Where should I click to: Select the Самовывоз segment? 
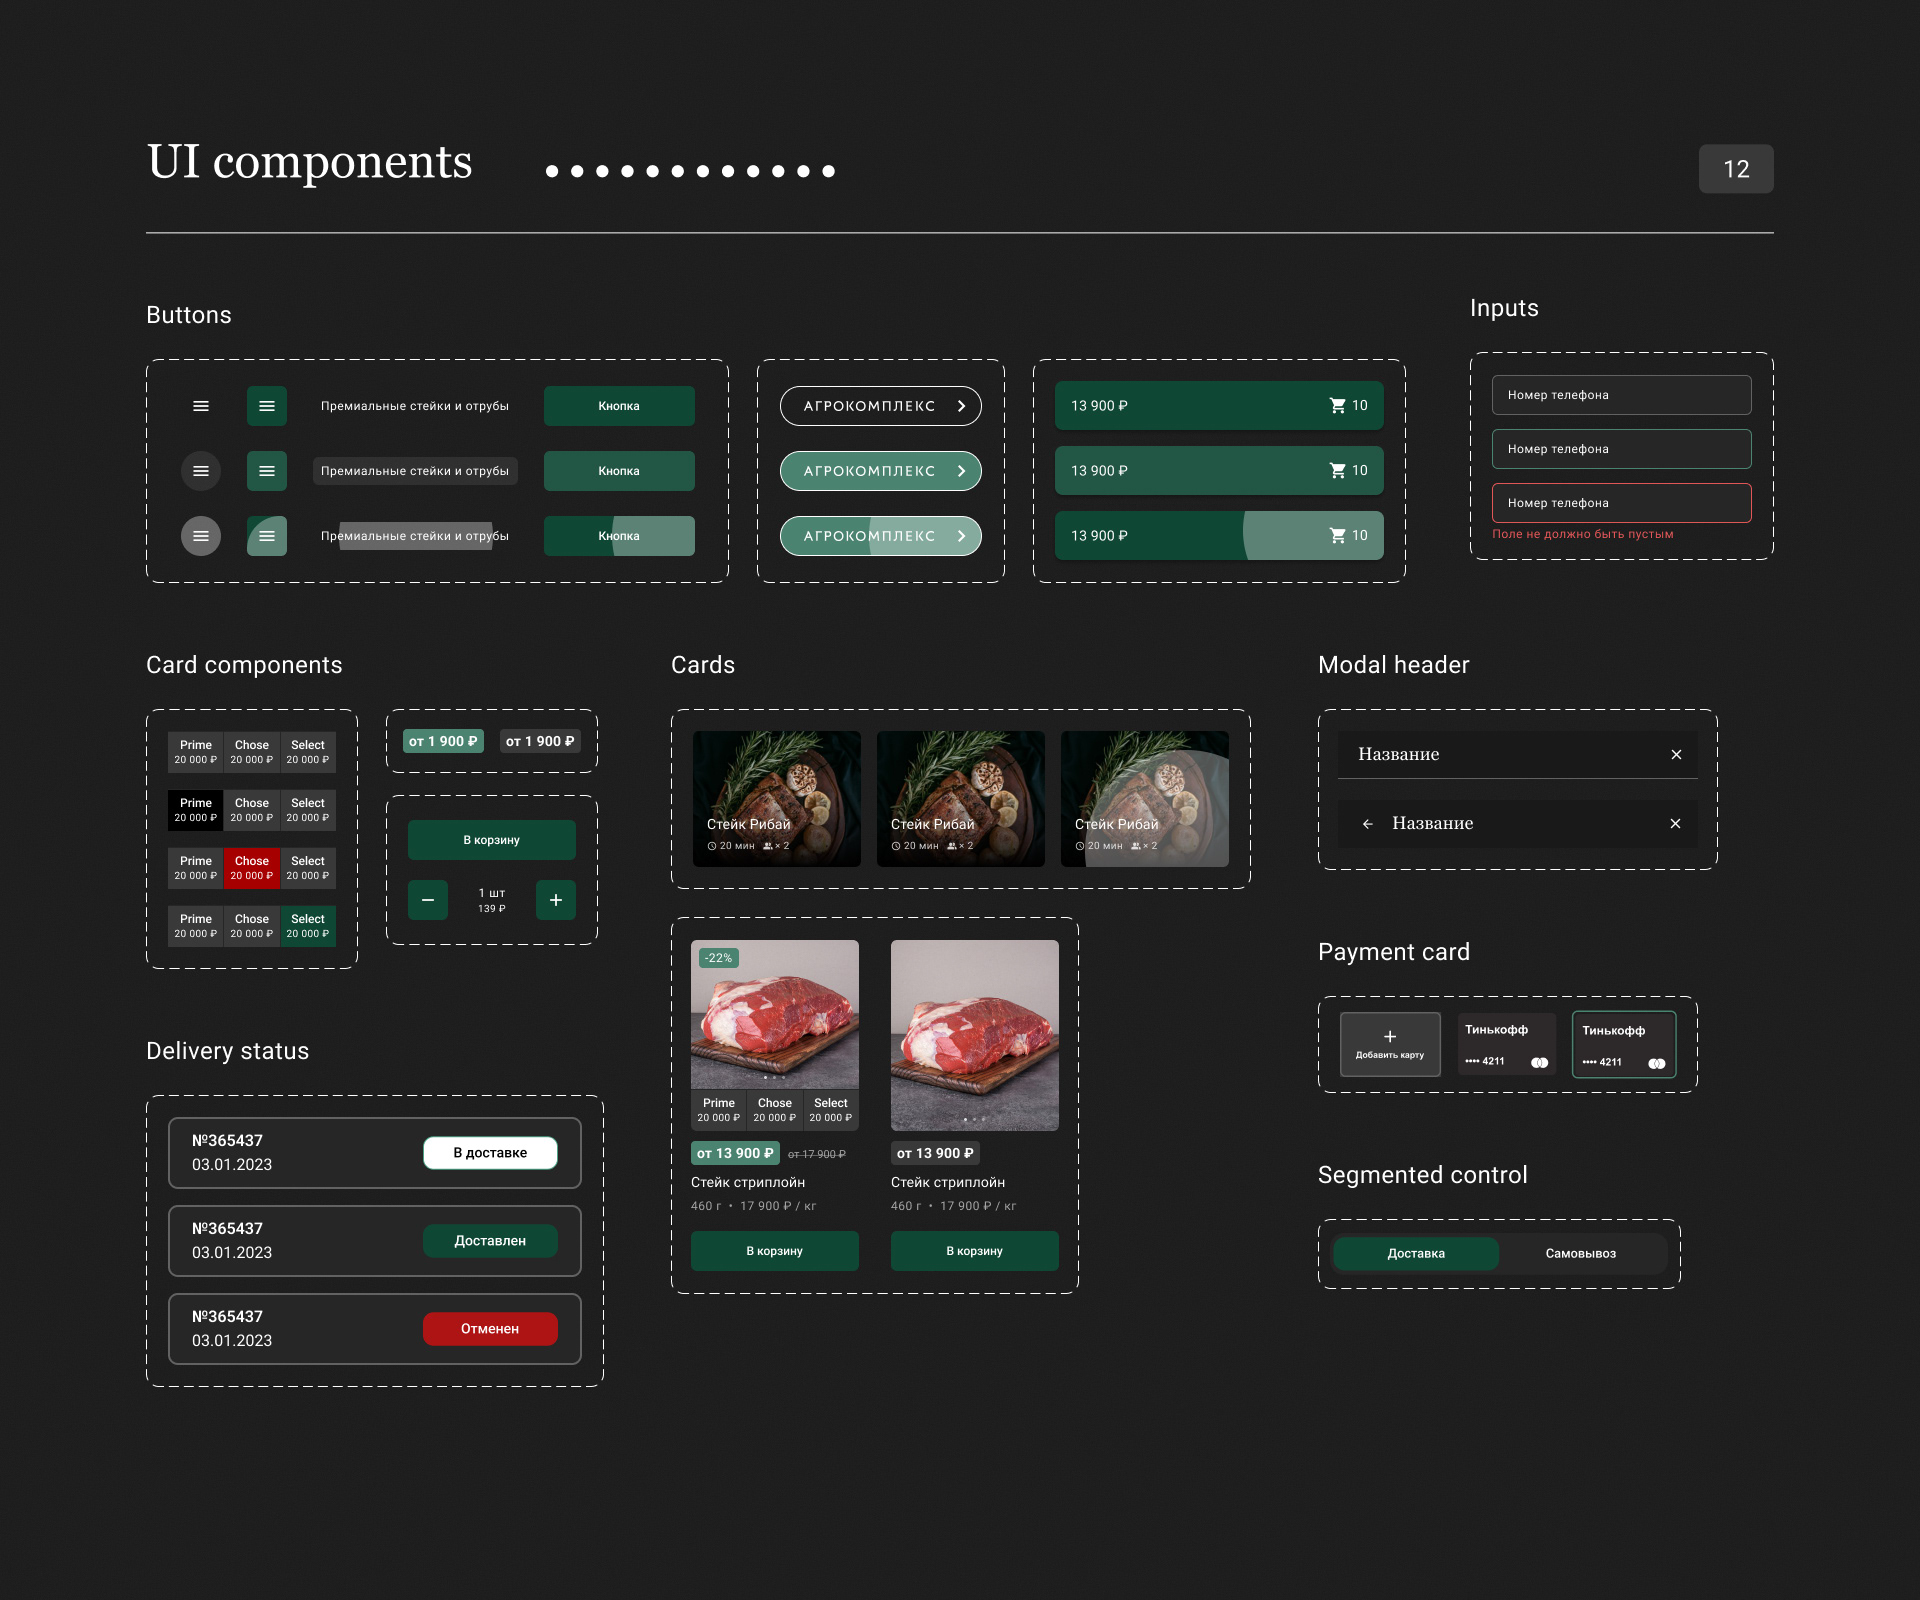(x=1580, y=1254)
